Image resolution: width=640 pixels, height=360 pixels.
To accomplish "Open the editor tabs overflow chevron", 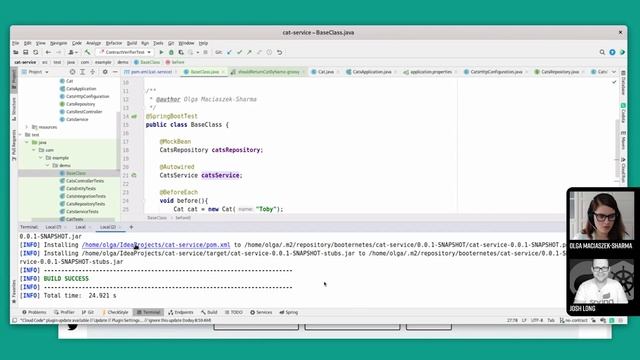I will pyautogui.click(x=614, y=72).
